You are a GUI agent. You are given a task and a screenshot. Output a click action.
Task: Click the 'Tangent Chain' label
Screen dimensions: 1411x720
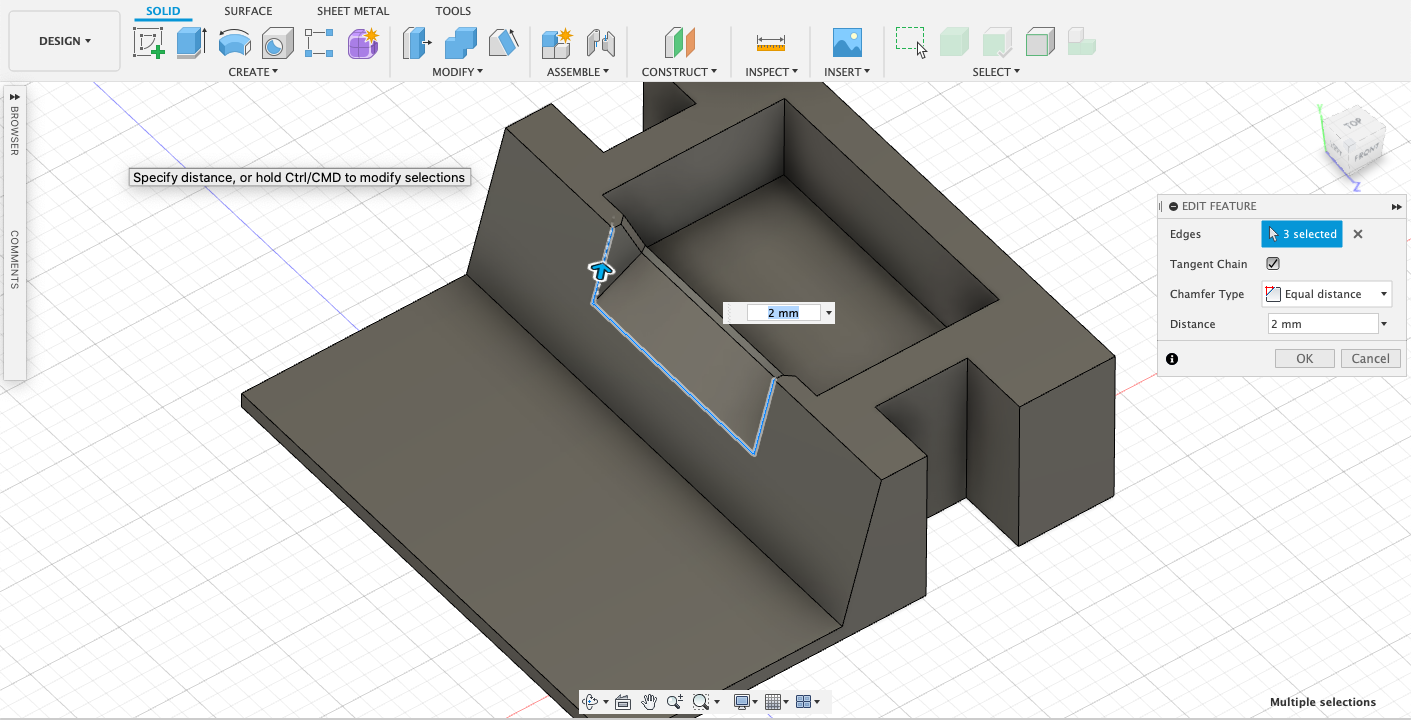[x=1208, y=264]
